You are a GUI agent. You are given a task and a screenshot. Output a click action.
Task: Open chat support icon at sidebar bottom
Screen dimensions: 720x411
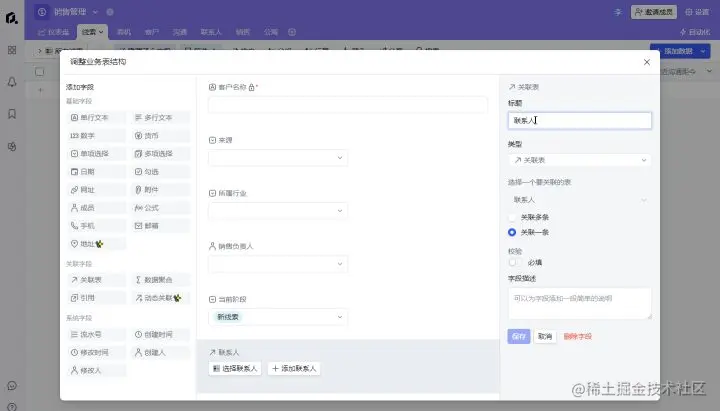tap(12, 386)
